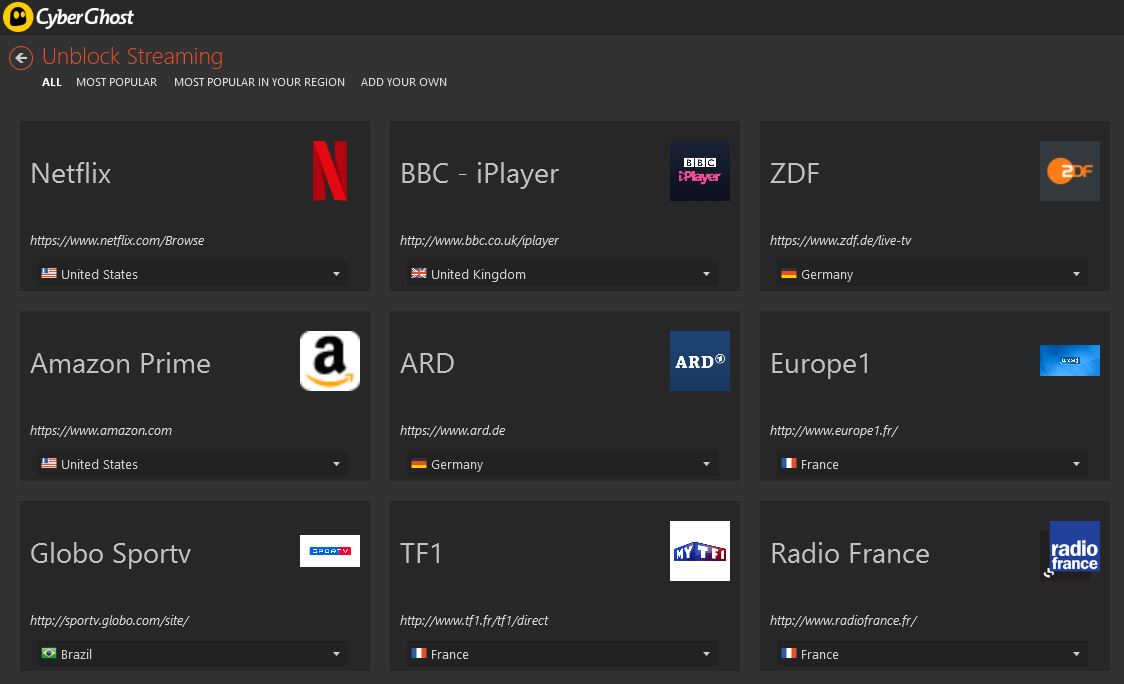Click the www.ard.de URL
Viewport: 1124px width, 684px height.
coord(452,430)
